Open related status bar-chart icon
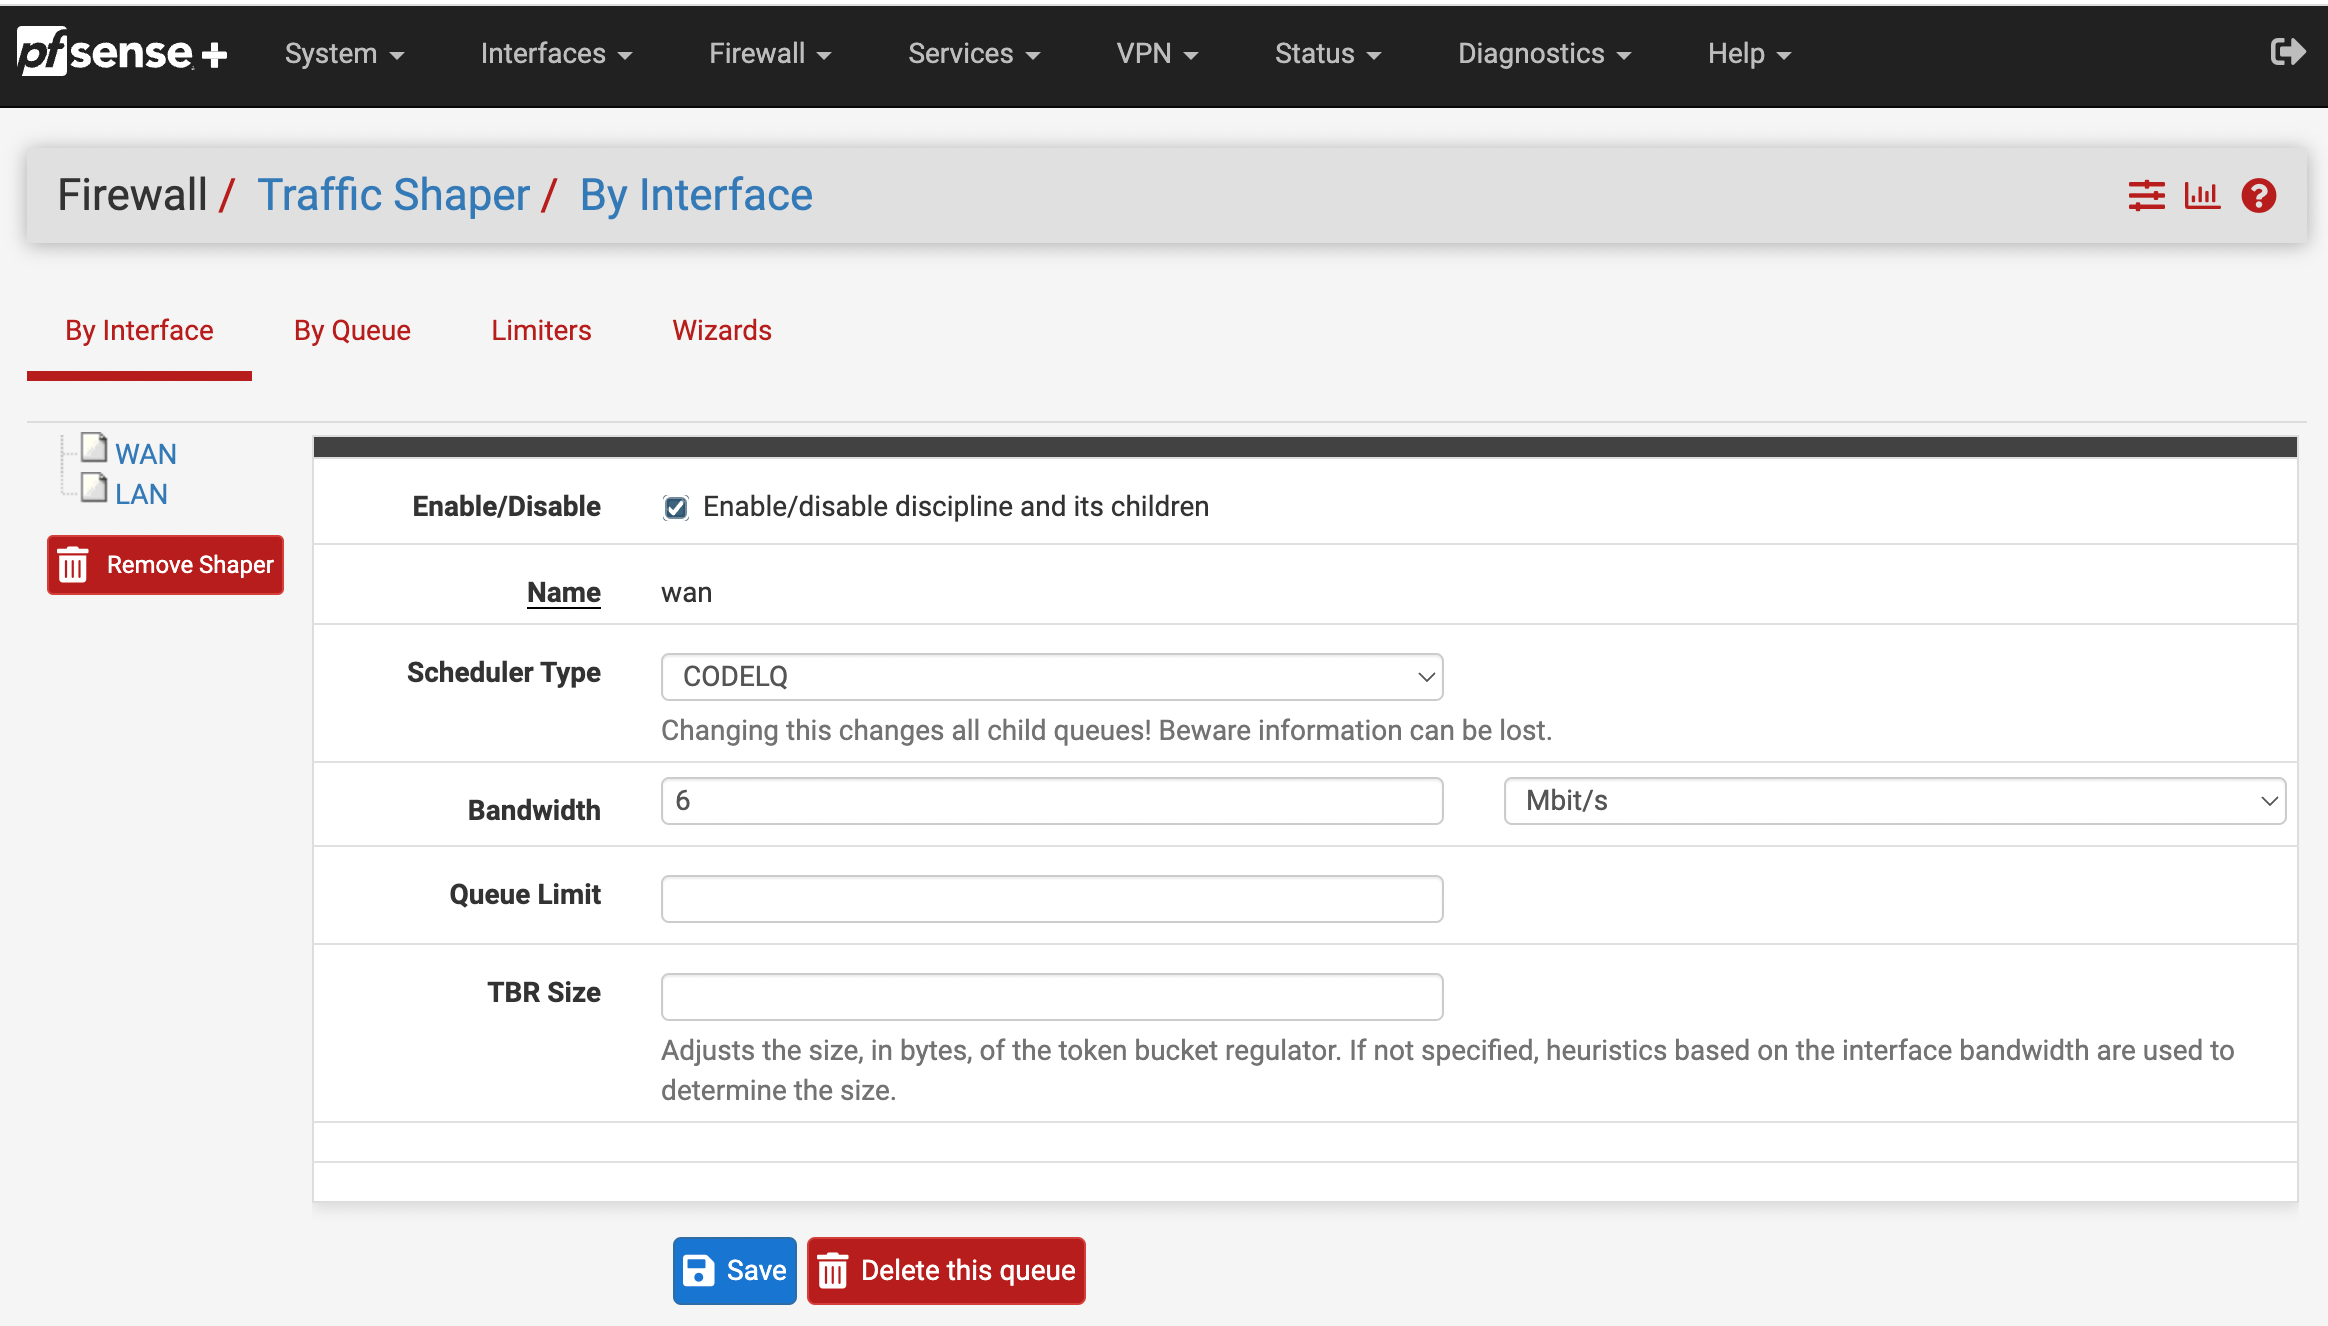 coord(2202,195)
